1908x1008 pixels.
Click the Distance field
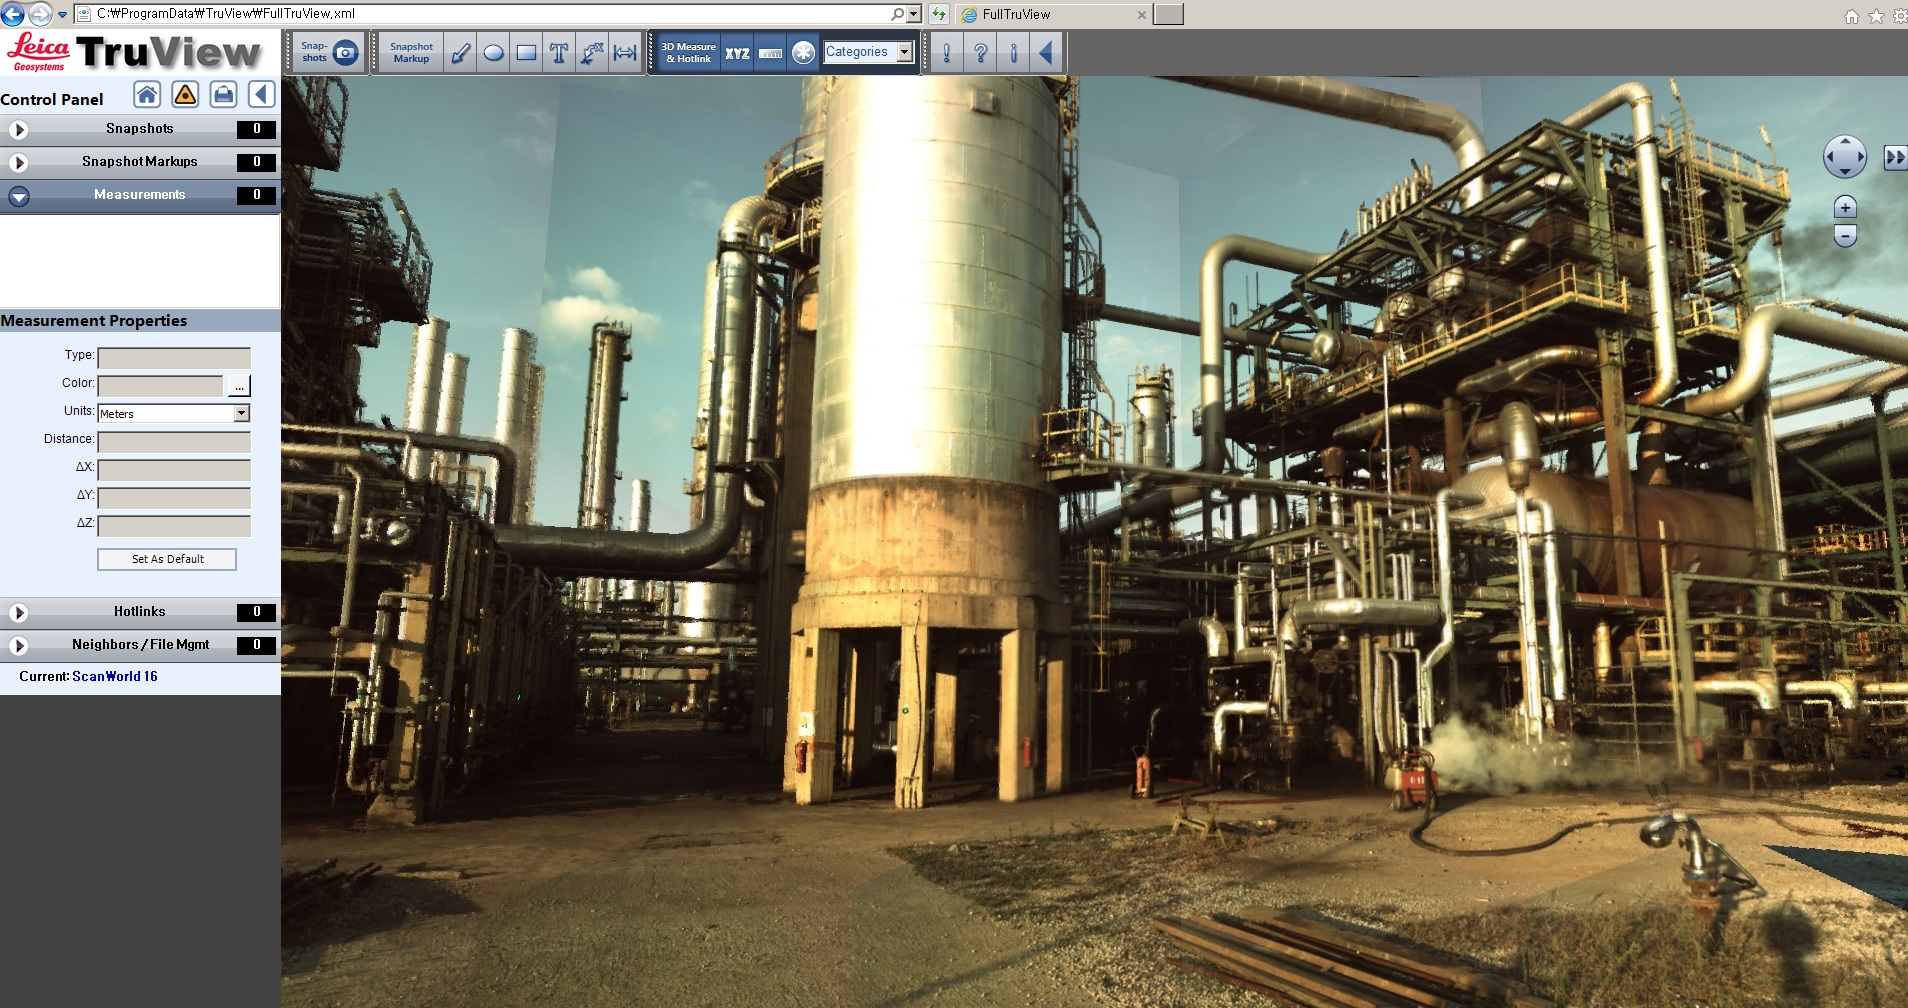click(x=174, y=441)
